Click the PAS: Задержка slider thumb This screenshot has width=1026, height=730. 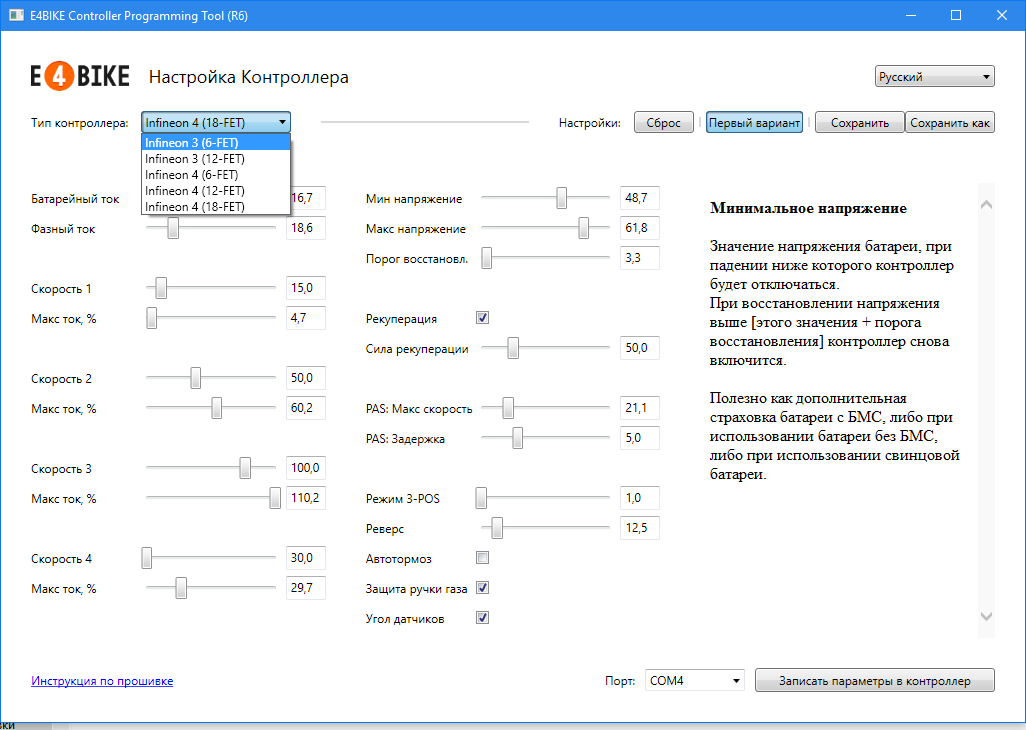click(x=518, y=438)
